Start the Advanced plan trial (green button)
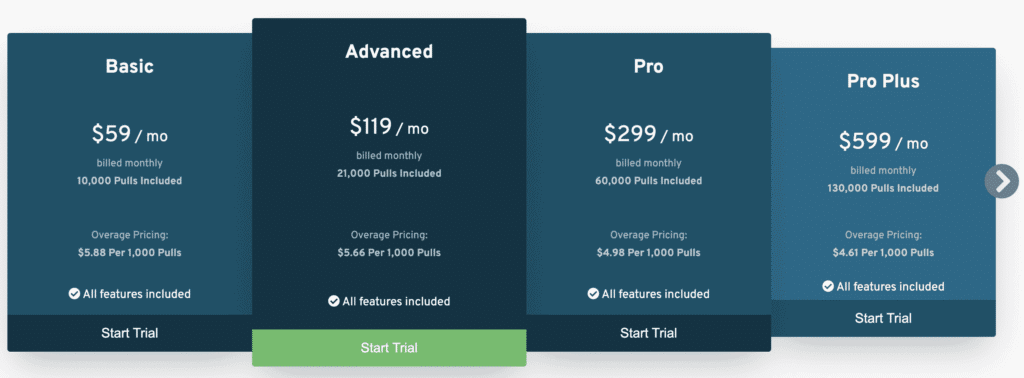This screenshot has height=378, width=1024. click(x=389, y=348)
